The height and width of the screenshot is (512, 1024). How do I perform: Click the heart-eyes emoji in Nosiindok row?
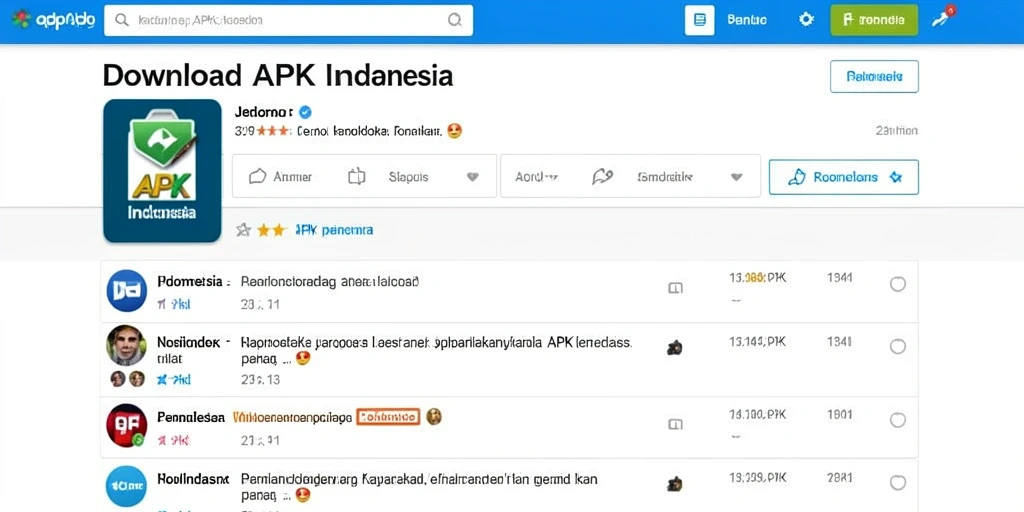(x=302, y=359)
